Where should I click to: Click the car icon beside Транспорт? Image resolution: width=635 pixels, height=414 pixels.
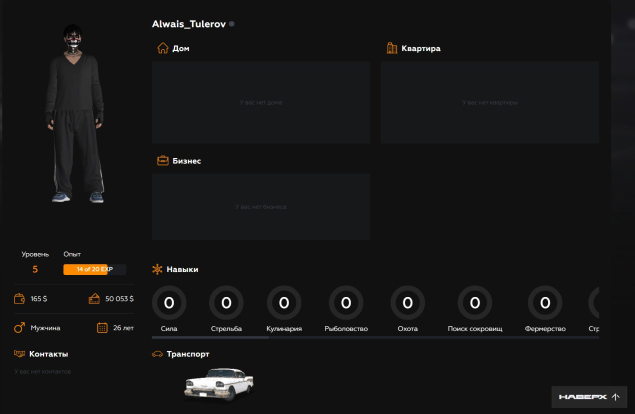pos(157,354)
